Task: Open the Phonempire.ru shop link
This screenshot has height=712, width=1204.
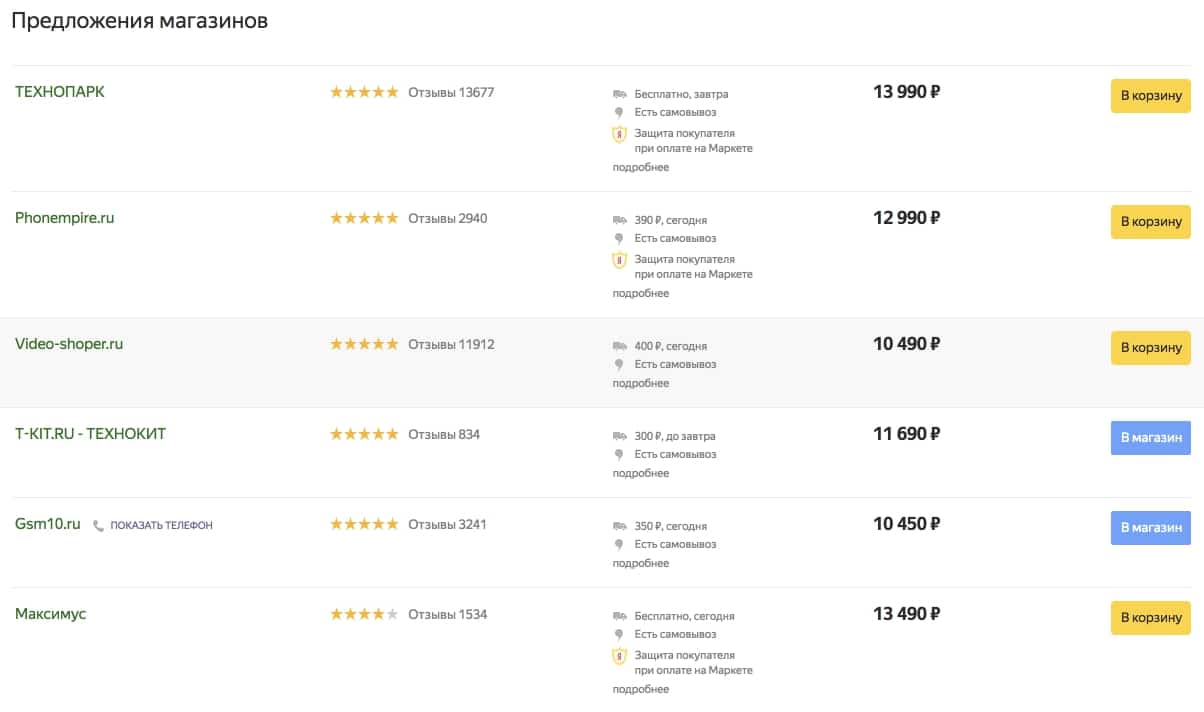Action: tap(65, 218)
